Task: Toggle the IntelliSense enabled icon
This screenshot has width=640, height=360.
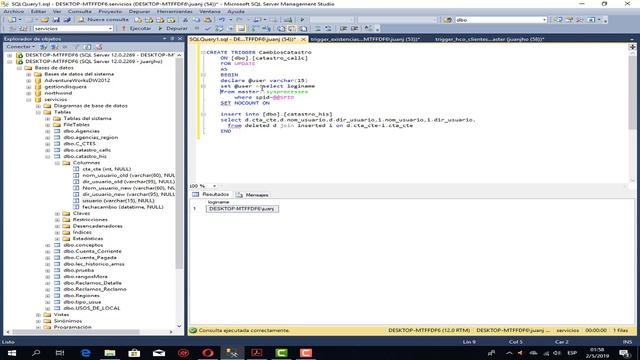Action: pos(241,29)
